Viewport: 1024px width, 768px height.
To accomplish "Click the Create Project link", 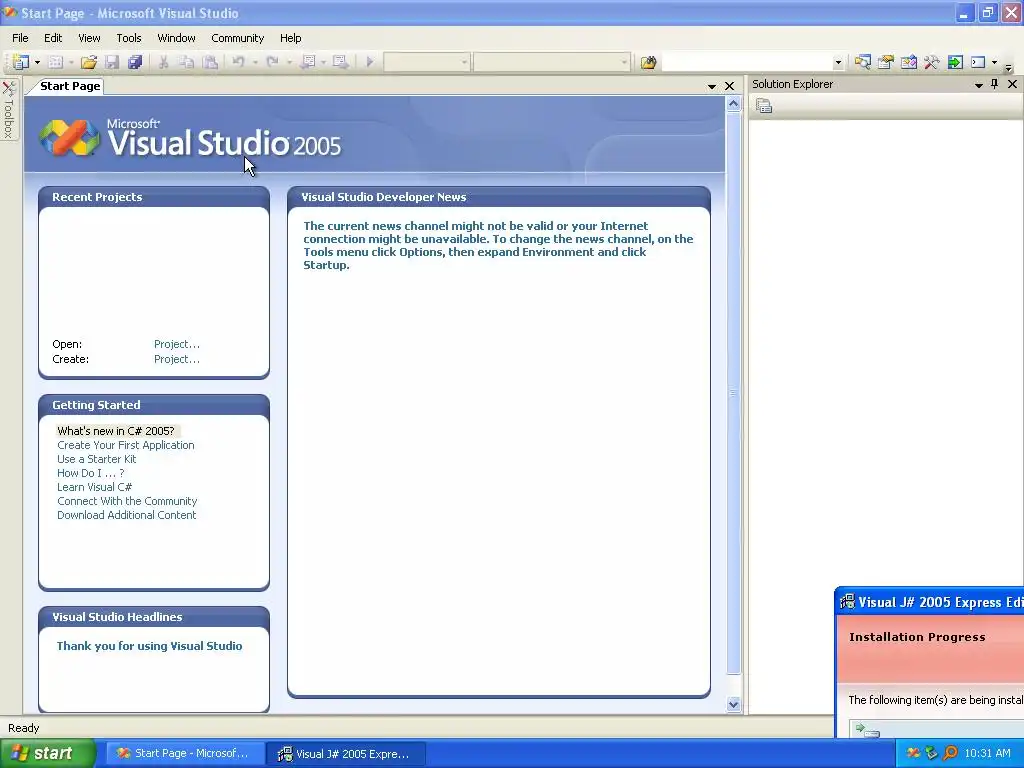I will tap(177, 359).
